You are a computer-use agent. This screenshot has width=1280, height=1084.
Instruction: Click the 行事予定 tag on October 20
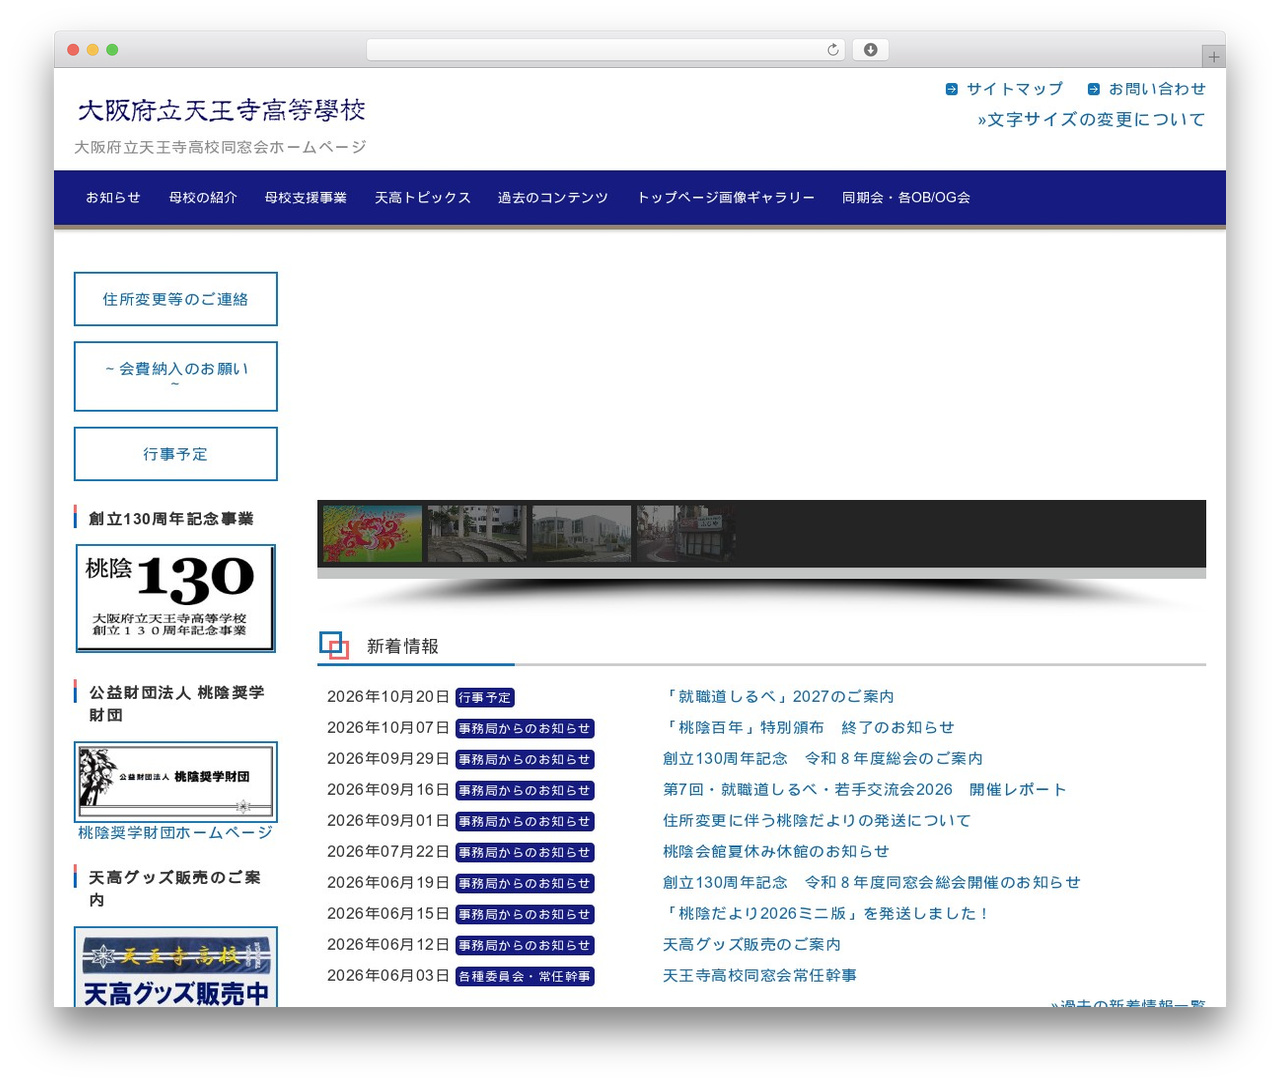coord(485,698)
